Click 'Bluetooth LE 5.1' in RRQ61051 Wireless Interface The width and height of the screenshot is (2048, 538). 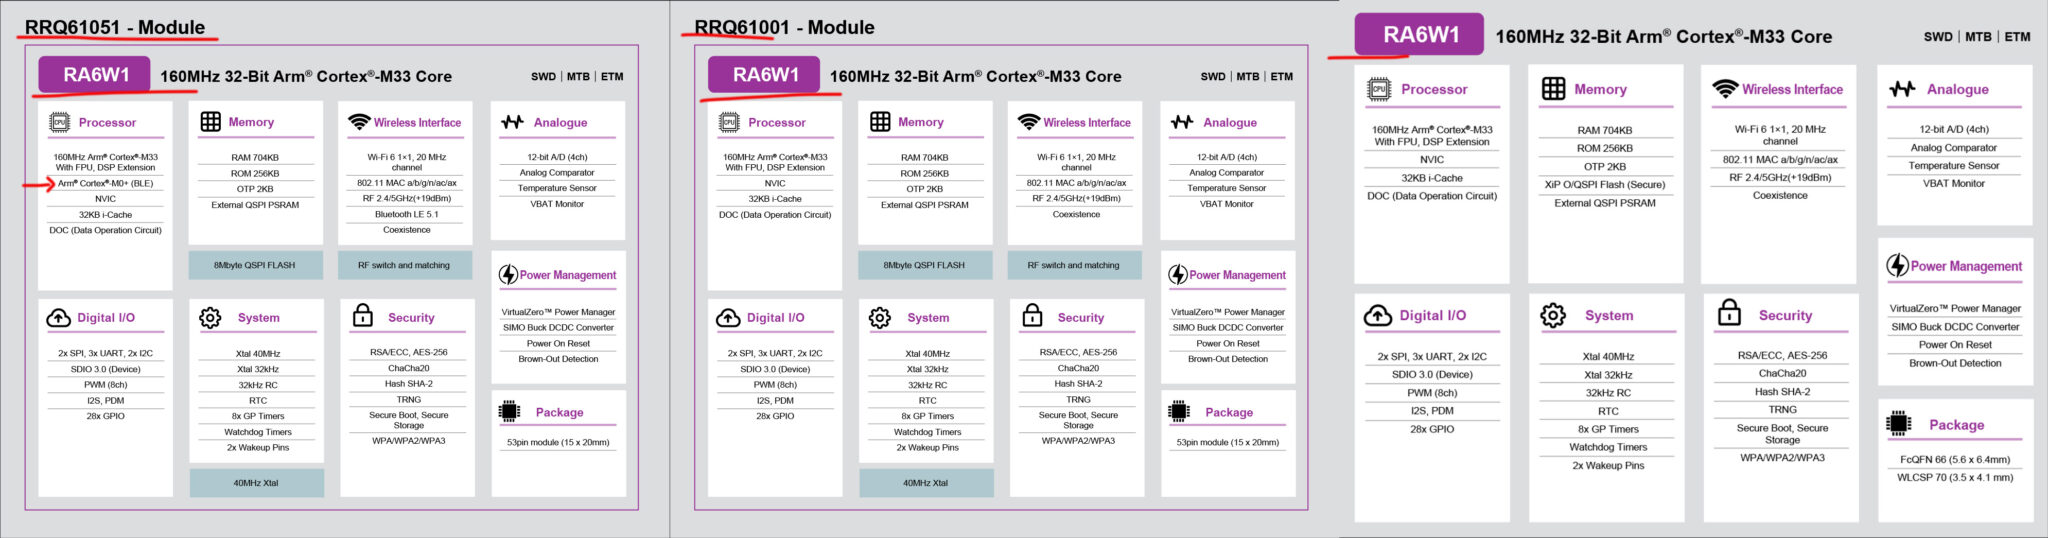coord(407,214)
